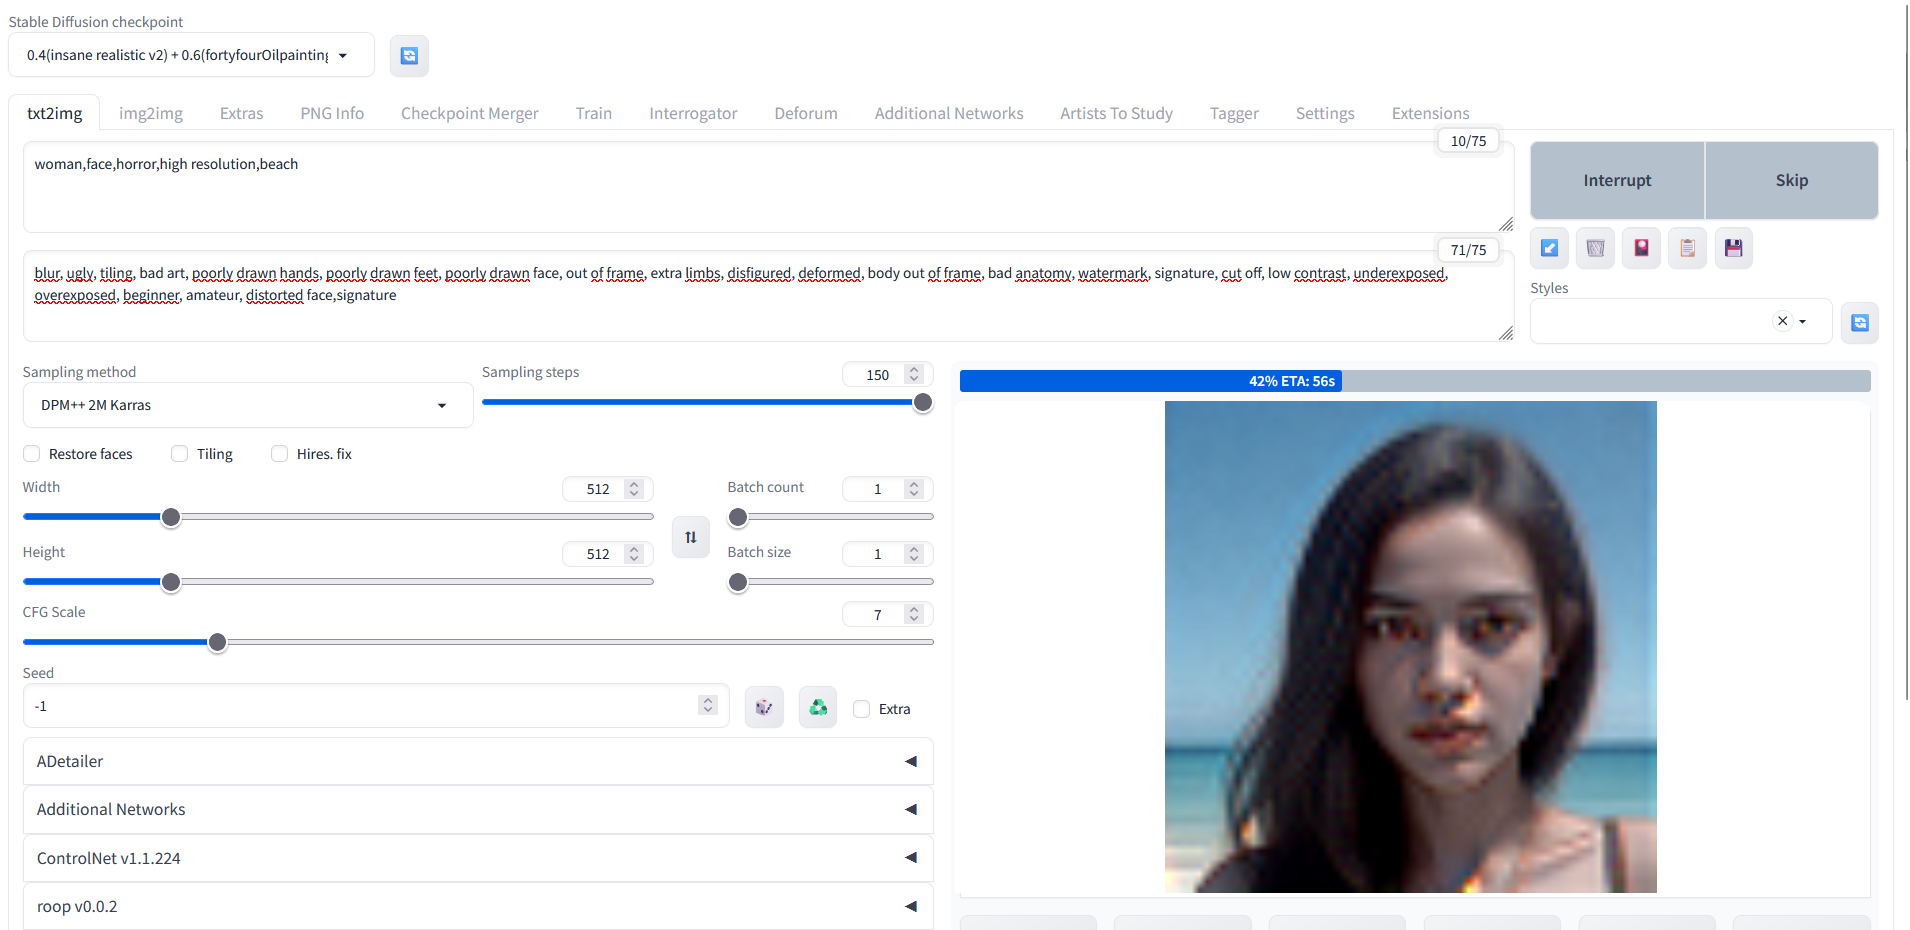Switch to the img2img tab
Viewport: 1910px width, 930px height.
pyautogui.click(x=151, y=114)
